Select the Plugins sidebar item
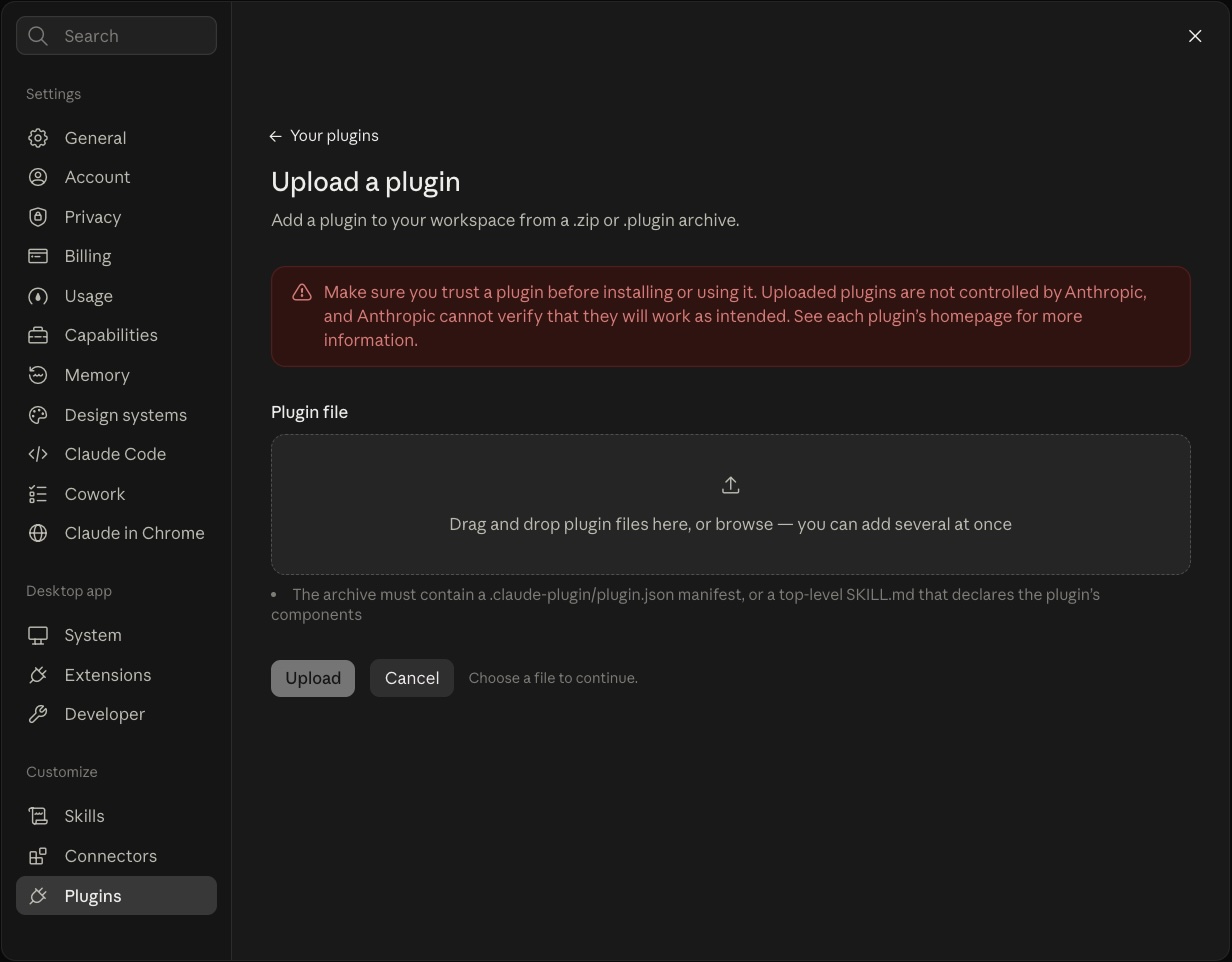Image resolution: width=1232 pixels, height=962 pixels. [116, 896]
